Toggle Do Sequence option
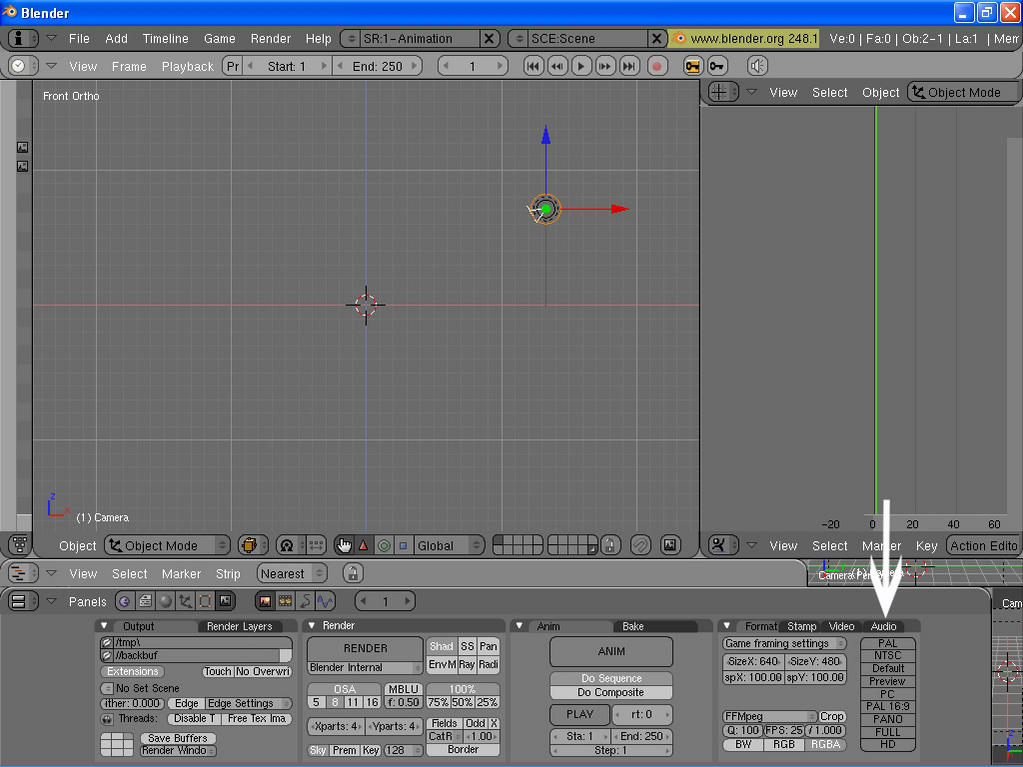The image size is (1023, 767). pos(611,678)
